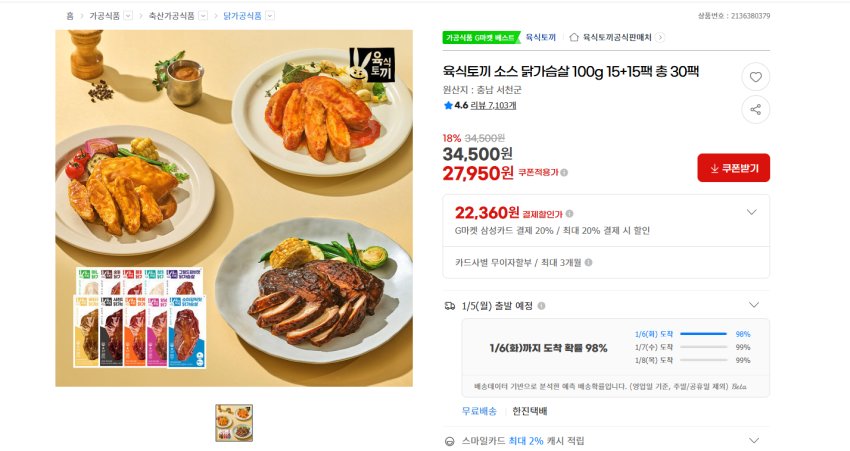Open the 육식토끼공식판매처 store home icon
The height and width of the screenshot is (451, 850).
[574, 37]
